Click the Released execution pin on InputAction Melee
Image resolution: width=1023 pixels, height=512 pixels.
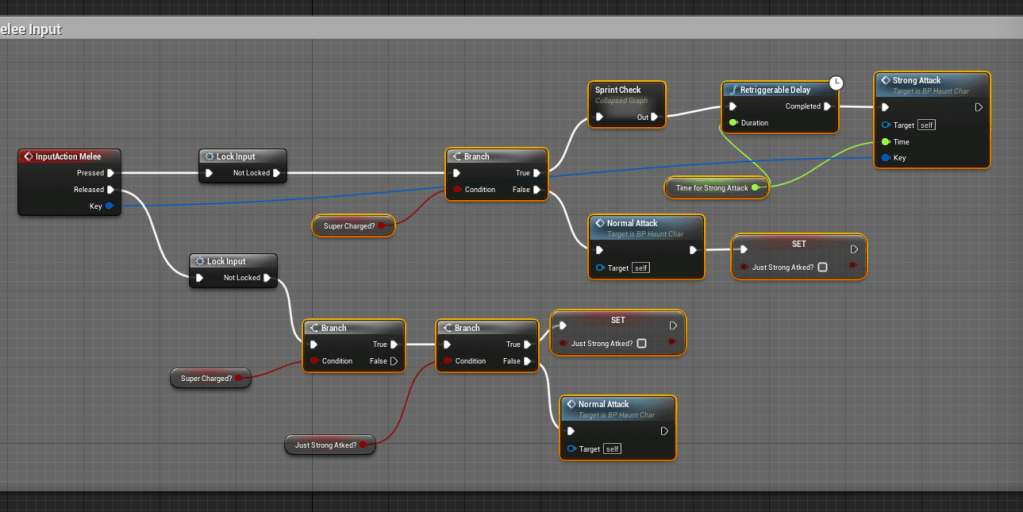coord(110,189)
